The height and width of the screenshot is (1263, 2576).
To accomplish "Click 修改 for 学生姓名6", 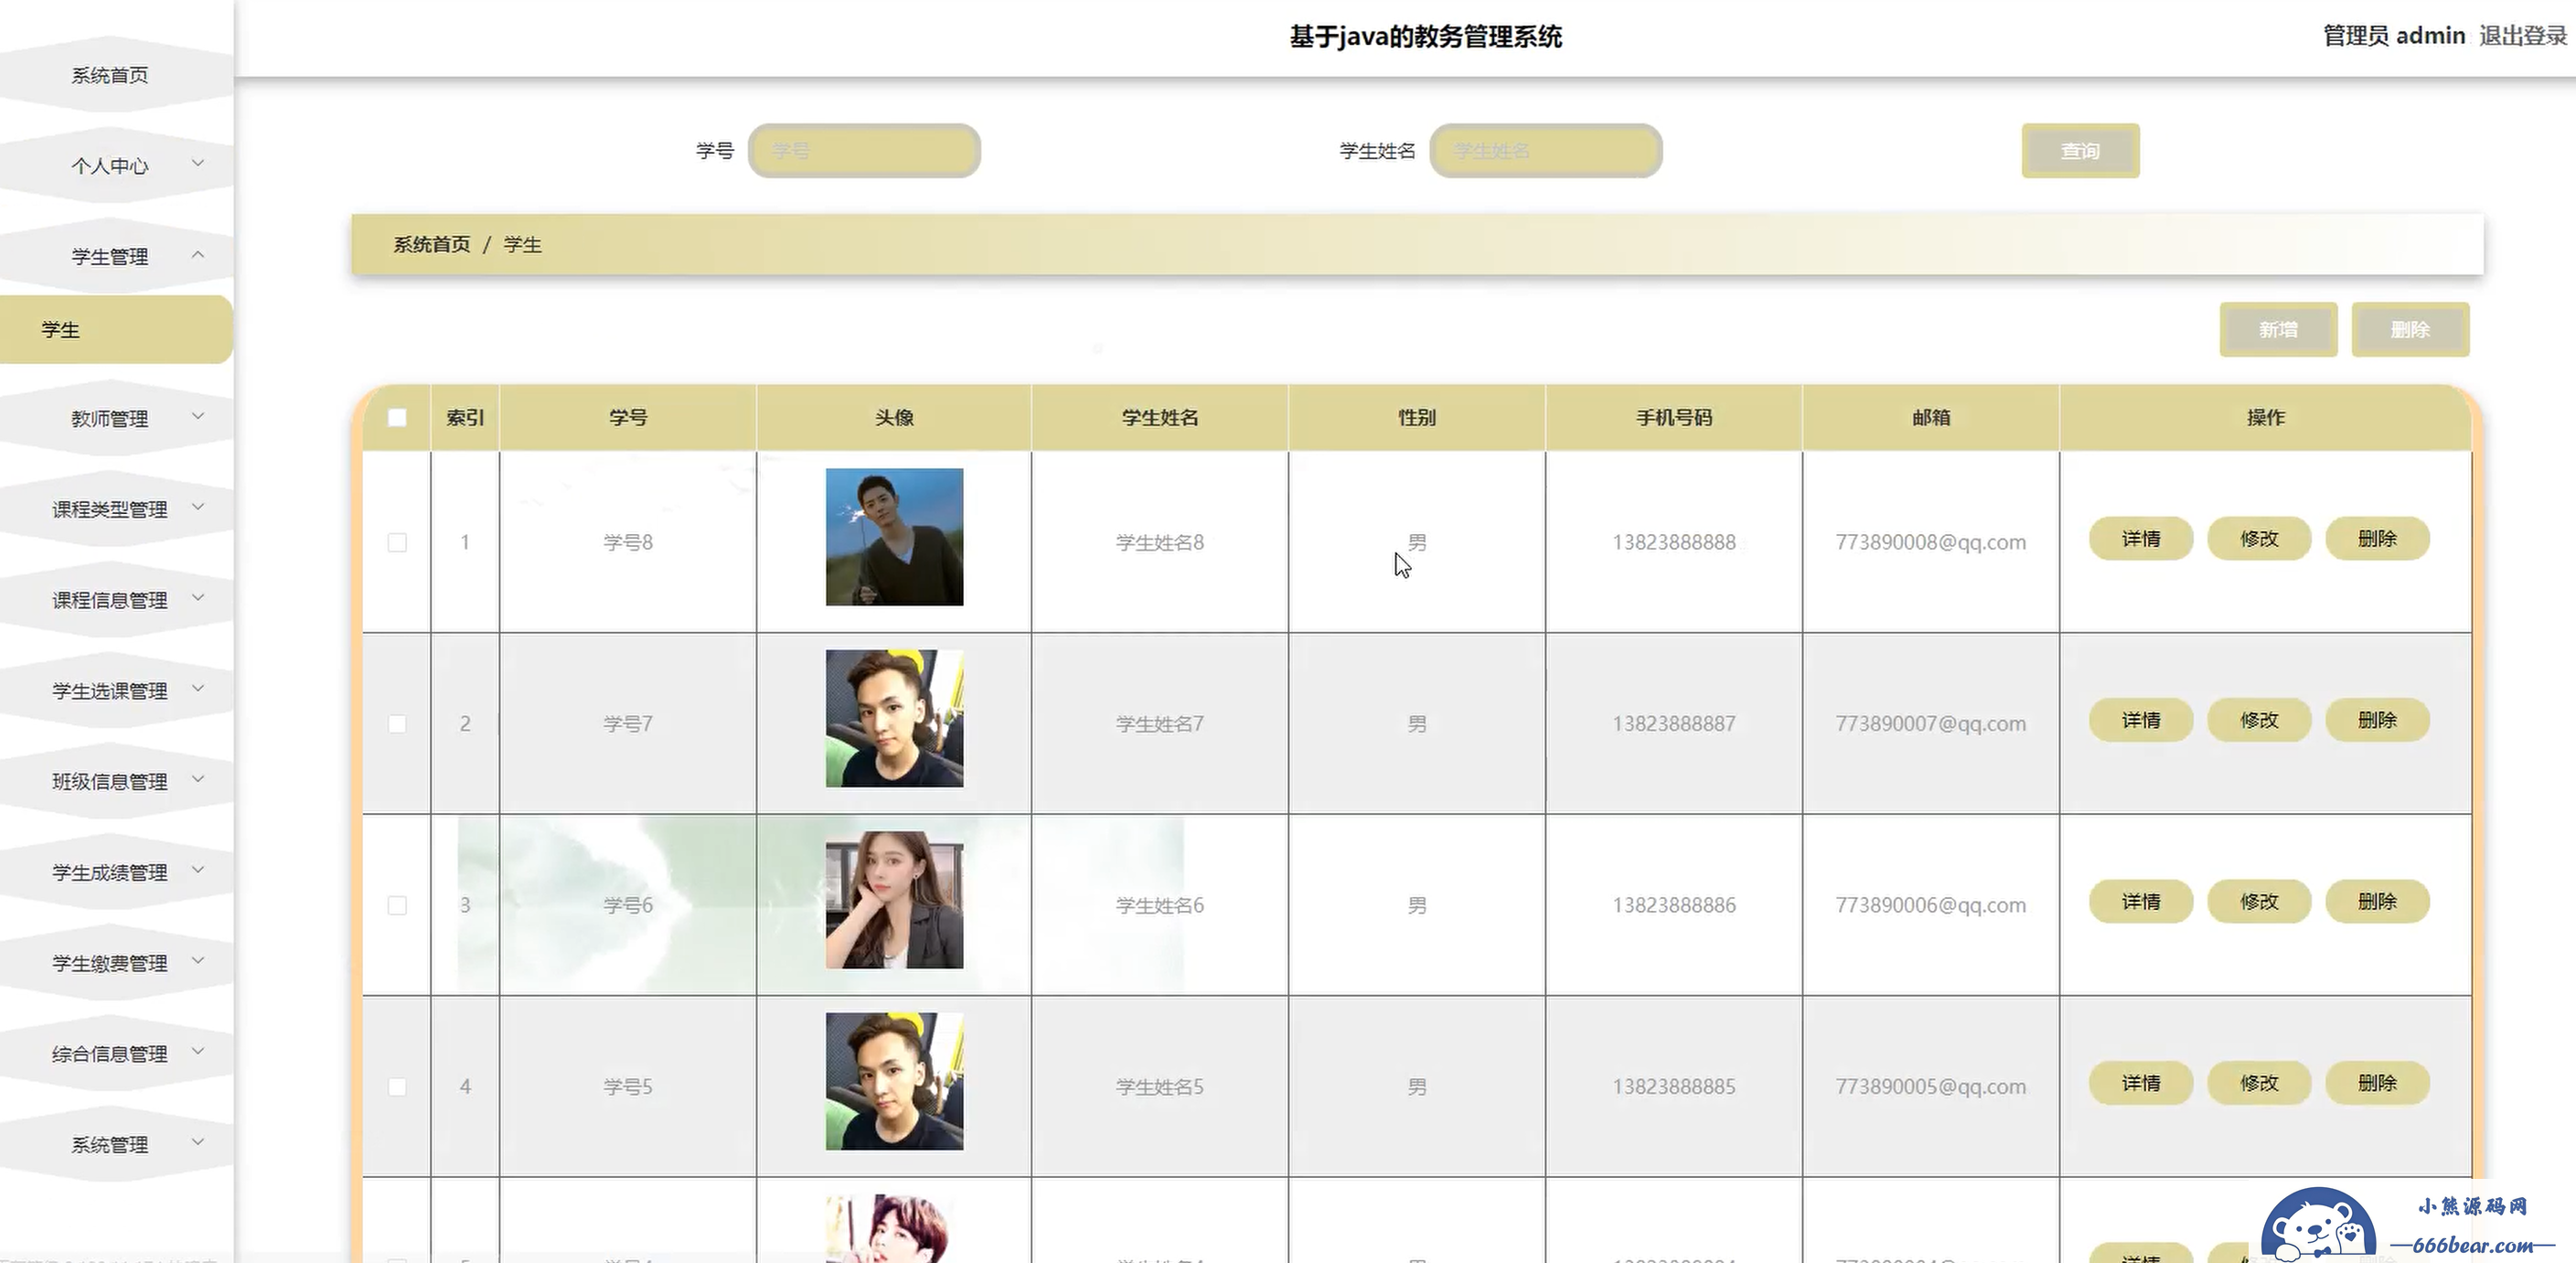I will 2259,902.
